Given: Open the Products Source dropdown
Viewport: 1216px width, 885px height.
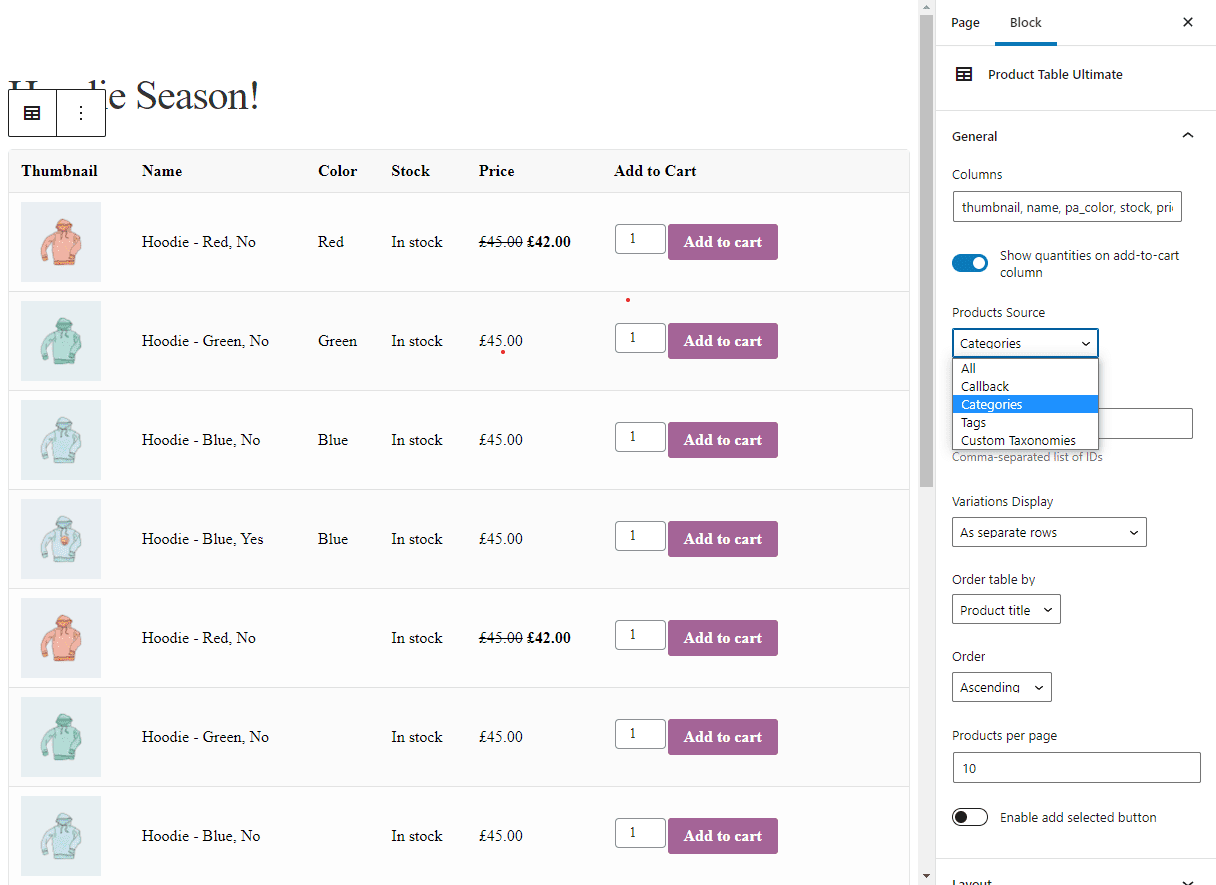Looking at the screenshot, I should 1025,343.
